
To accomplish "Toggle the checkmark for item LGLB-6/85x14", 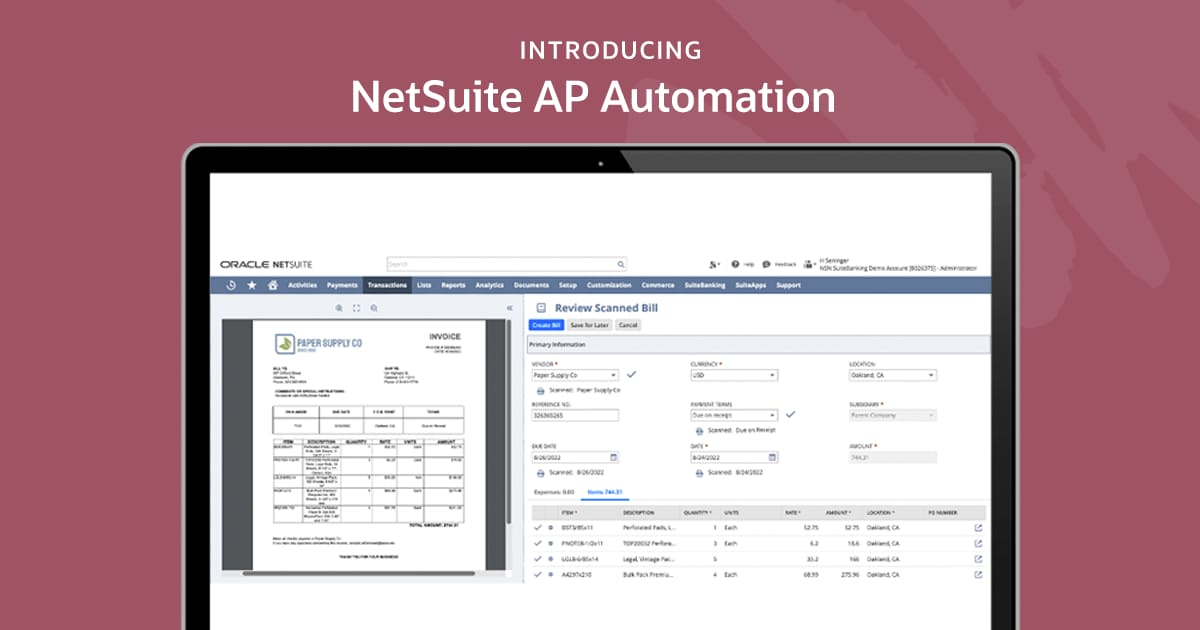I will coord(538,559).
